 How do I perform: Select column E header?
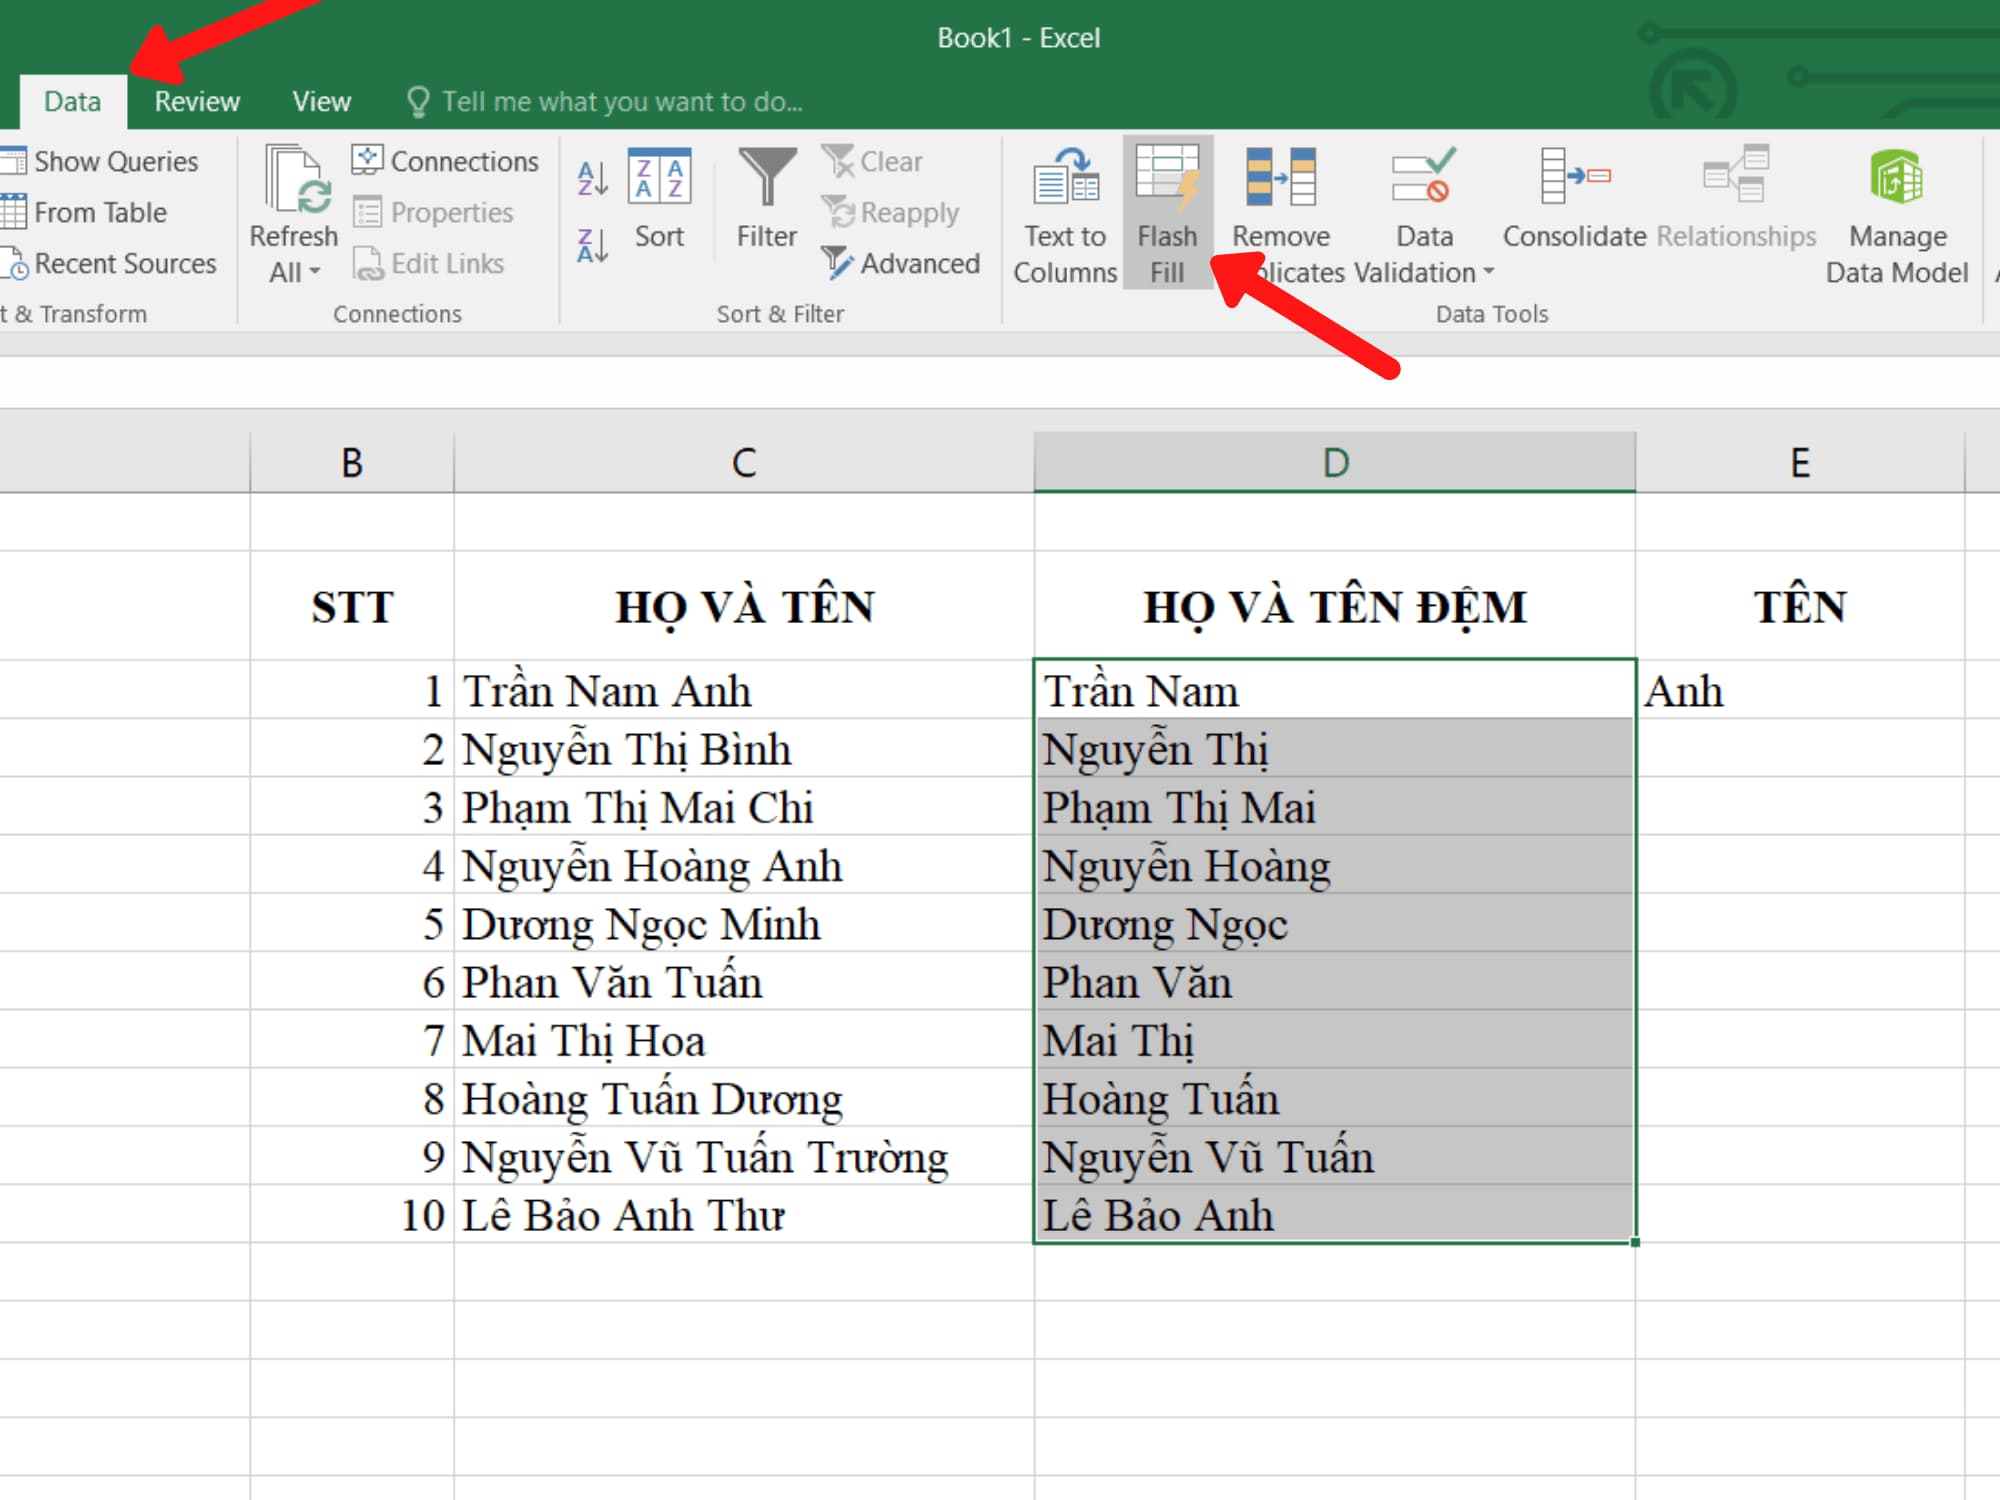point(1800,462)
